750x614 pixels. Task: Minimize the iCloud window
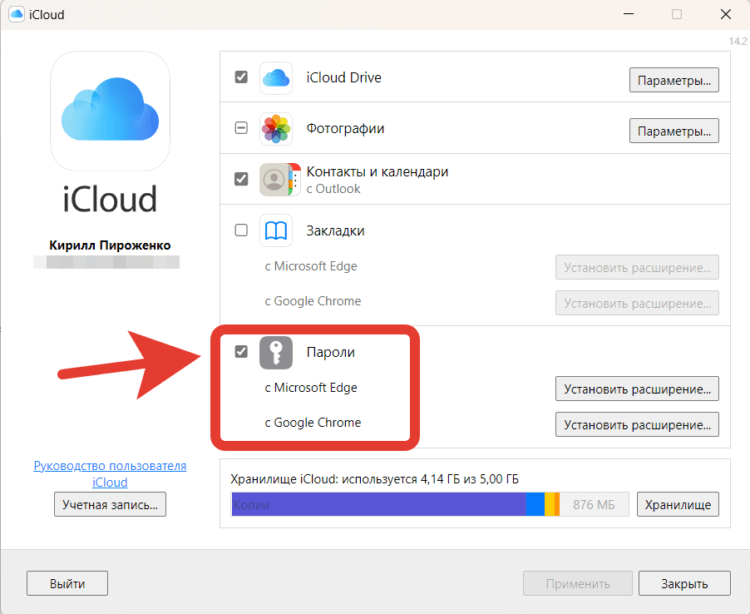(x=629, y=14)
